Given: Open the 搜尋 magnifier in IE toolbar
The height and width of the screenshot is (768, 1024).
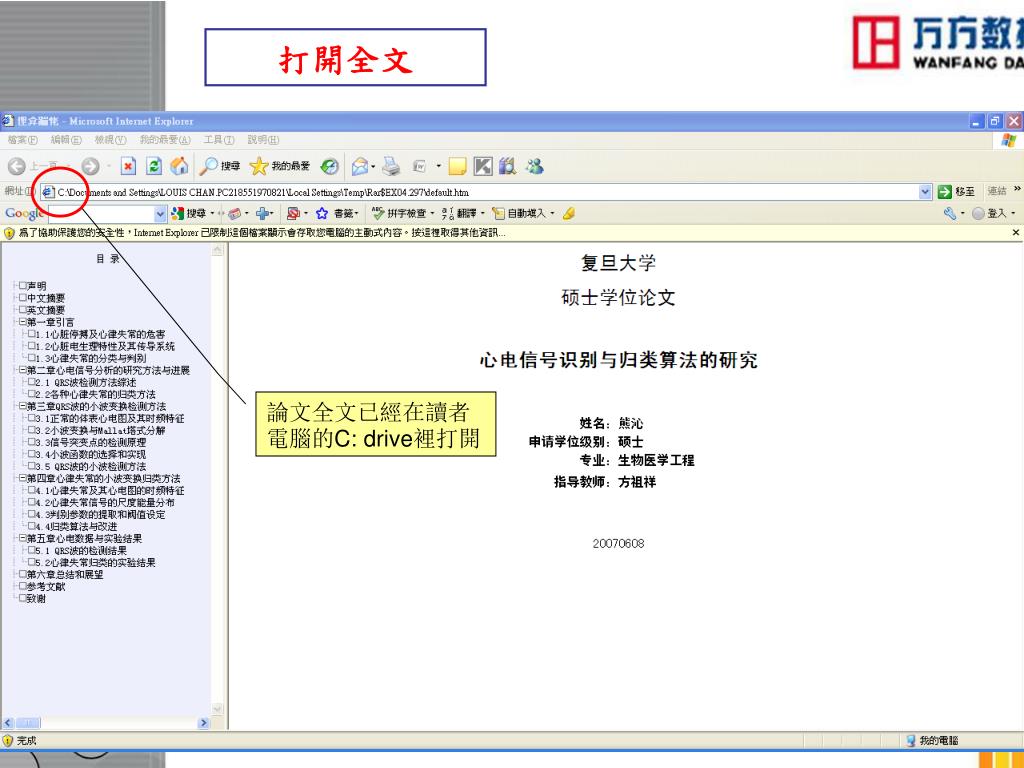Looking at the screenshot, I should (x=219, y=167).
